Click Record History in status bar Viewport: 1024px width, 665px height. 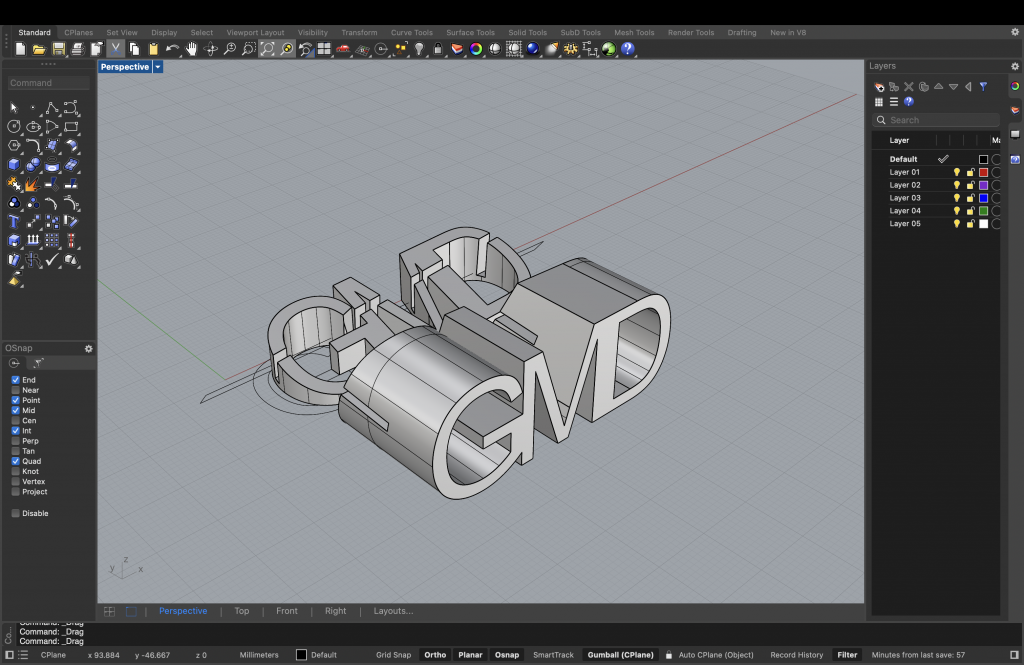797,655
